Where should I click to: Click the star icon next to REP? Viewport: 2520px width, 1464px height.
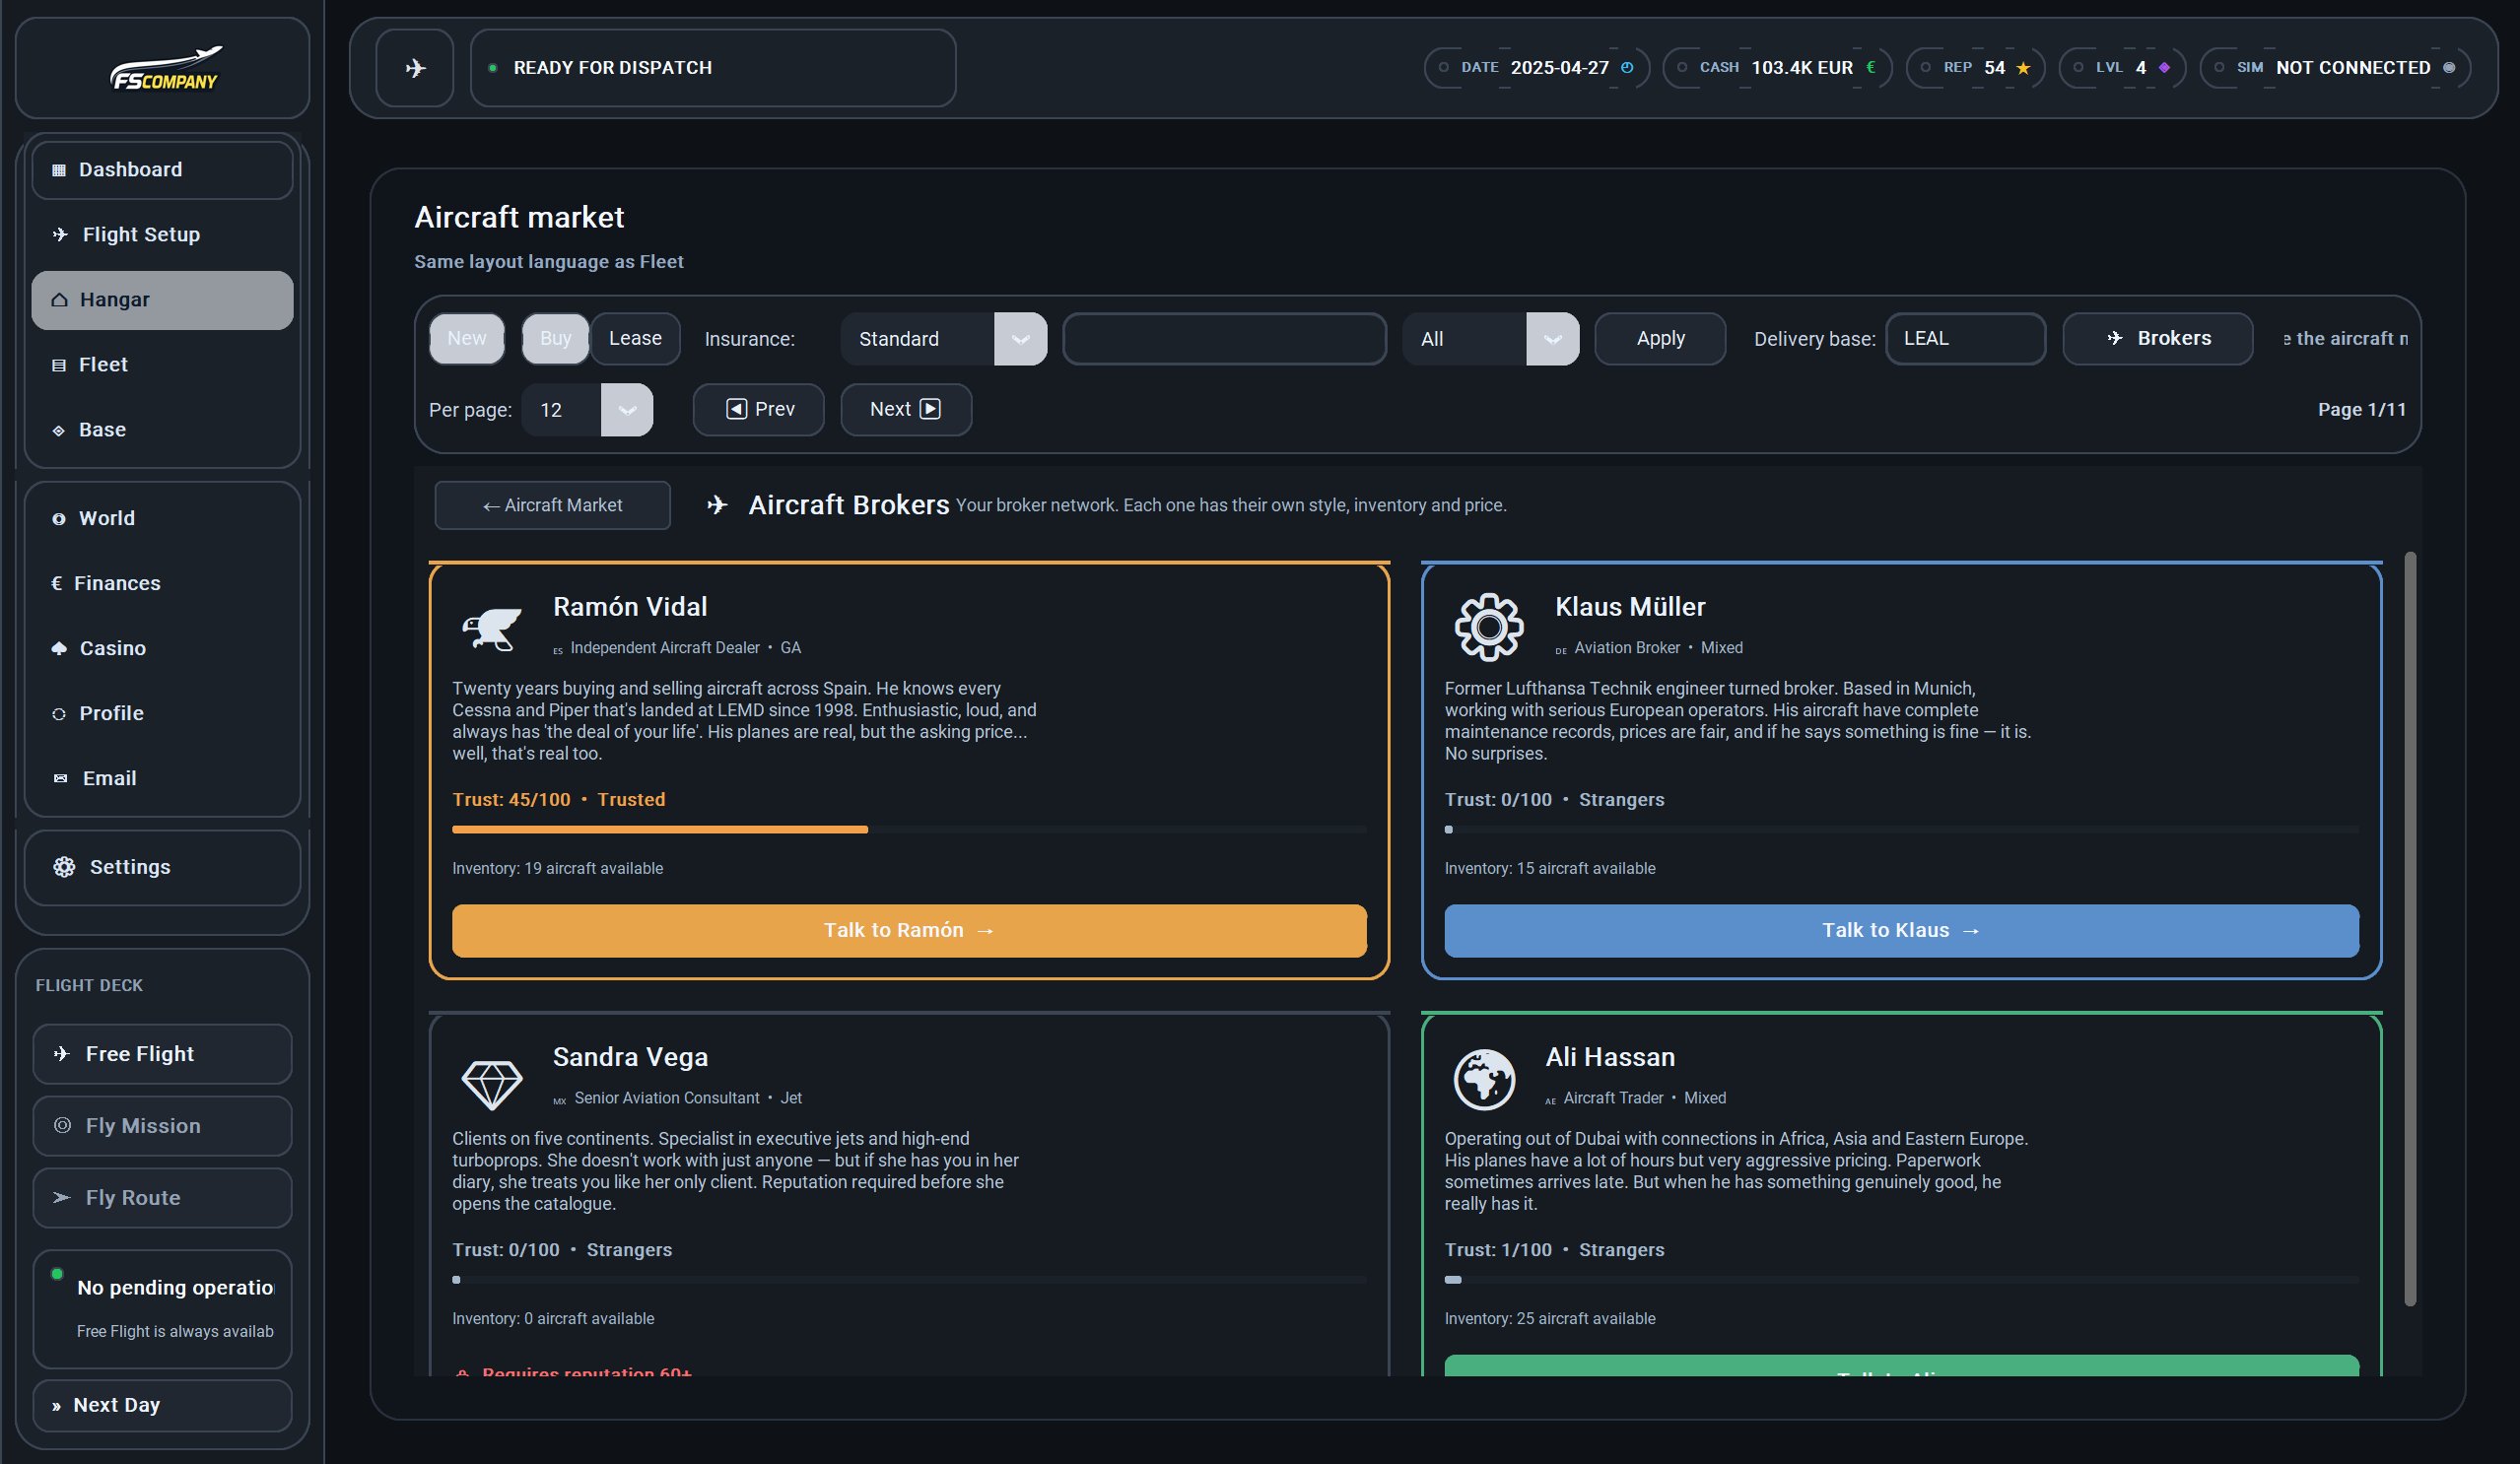2023,68
